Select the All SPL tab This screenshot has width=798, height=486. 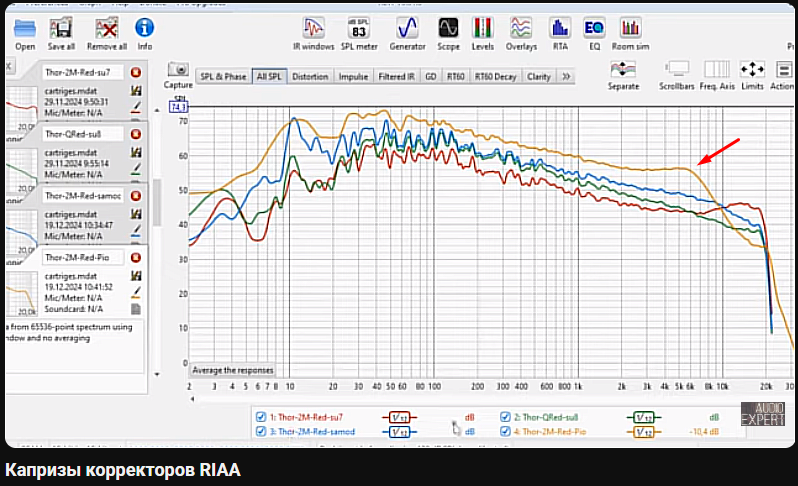[x=269, y=76]
